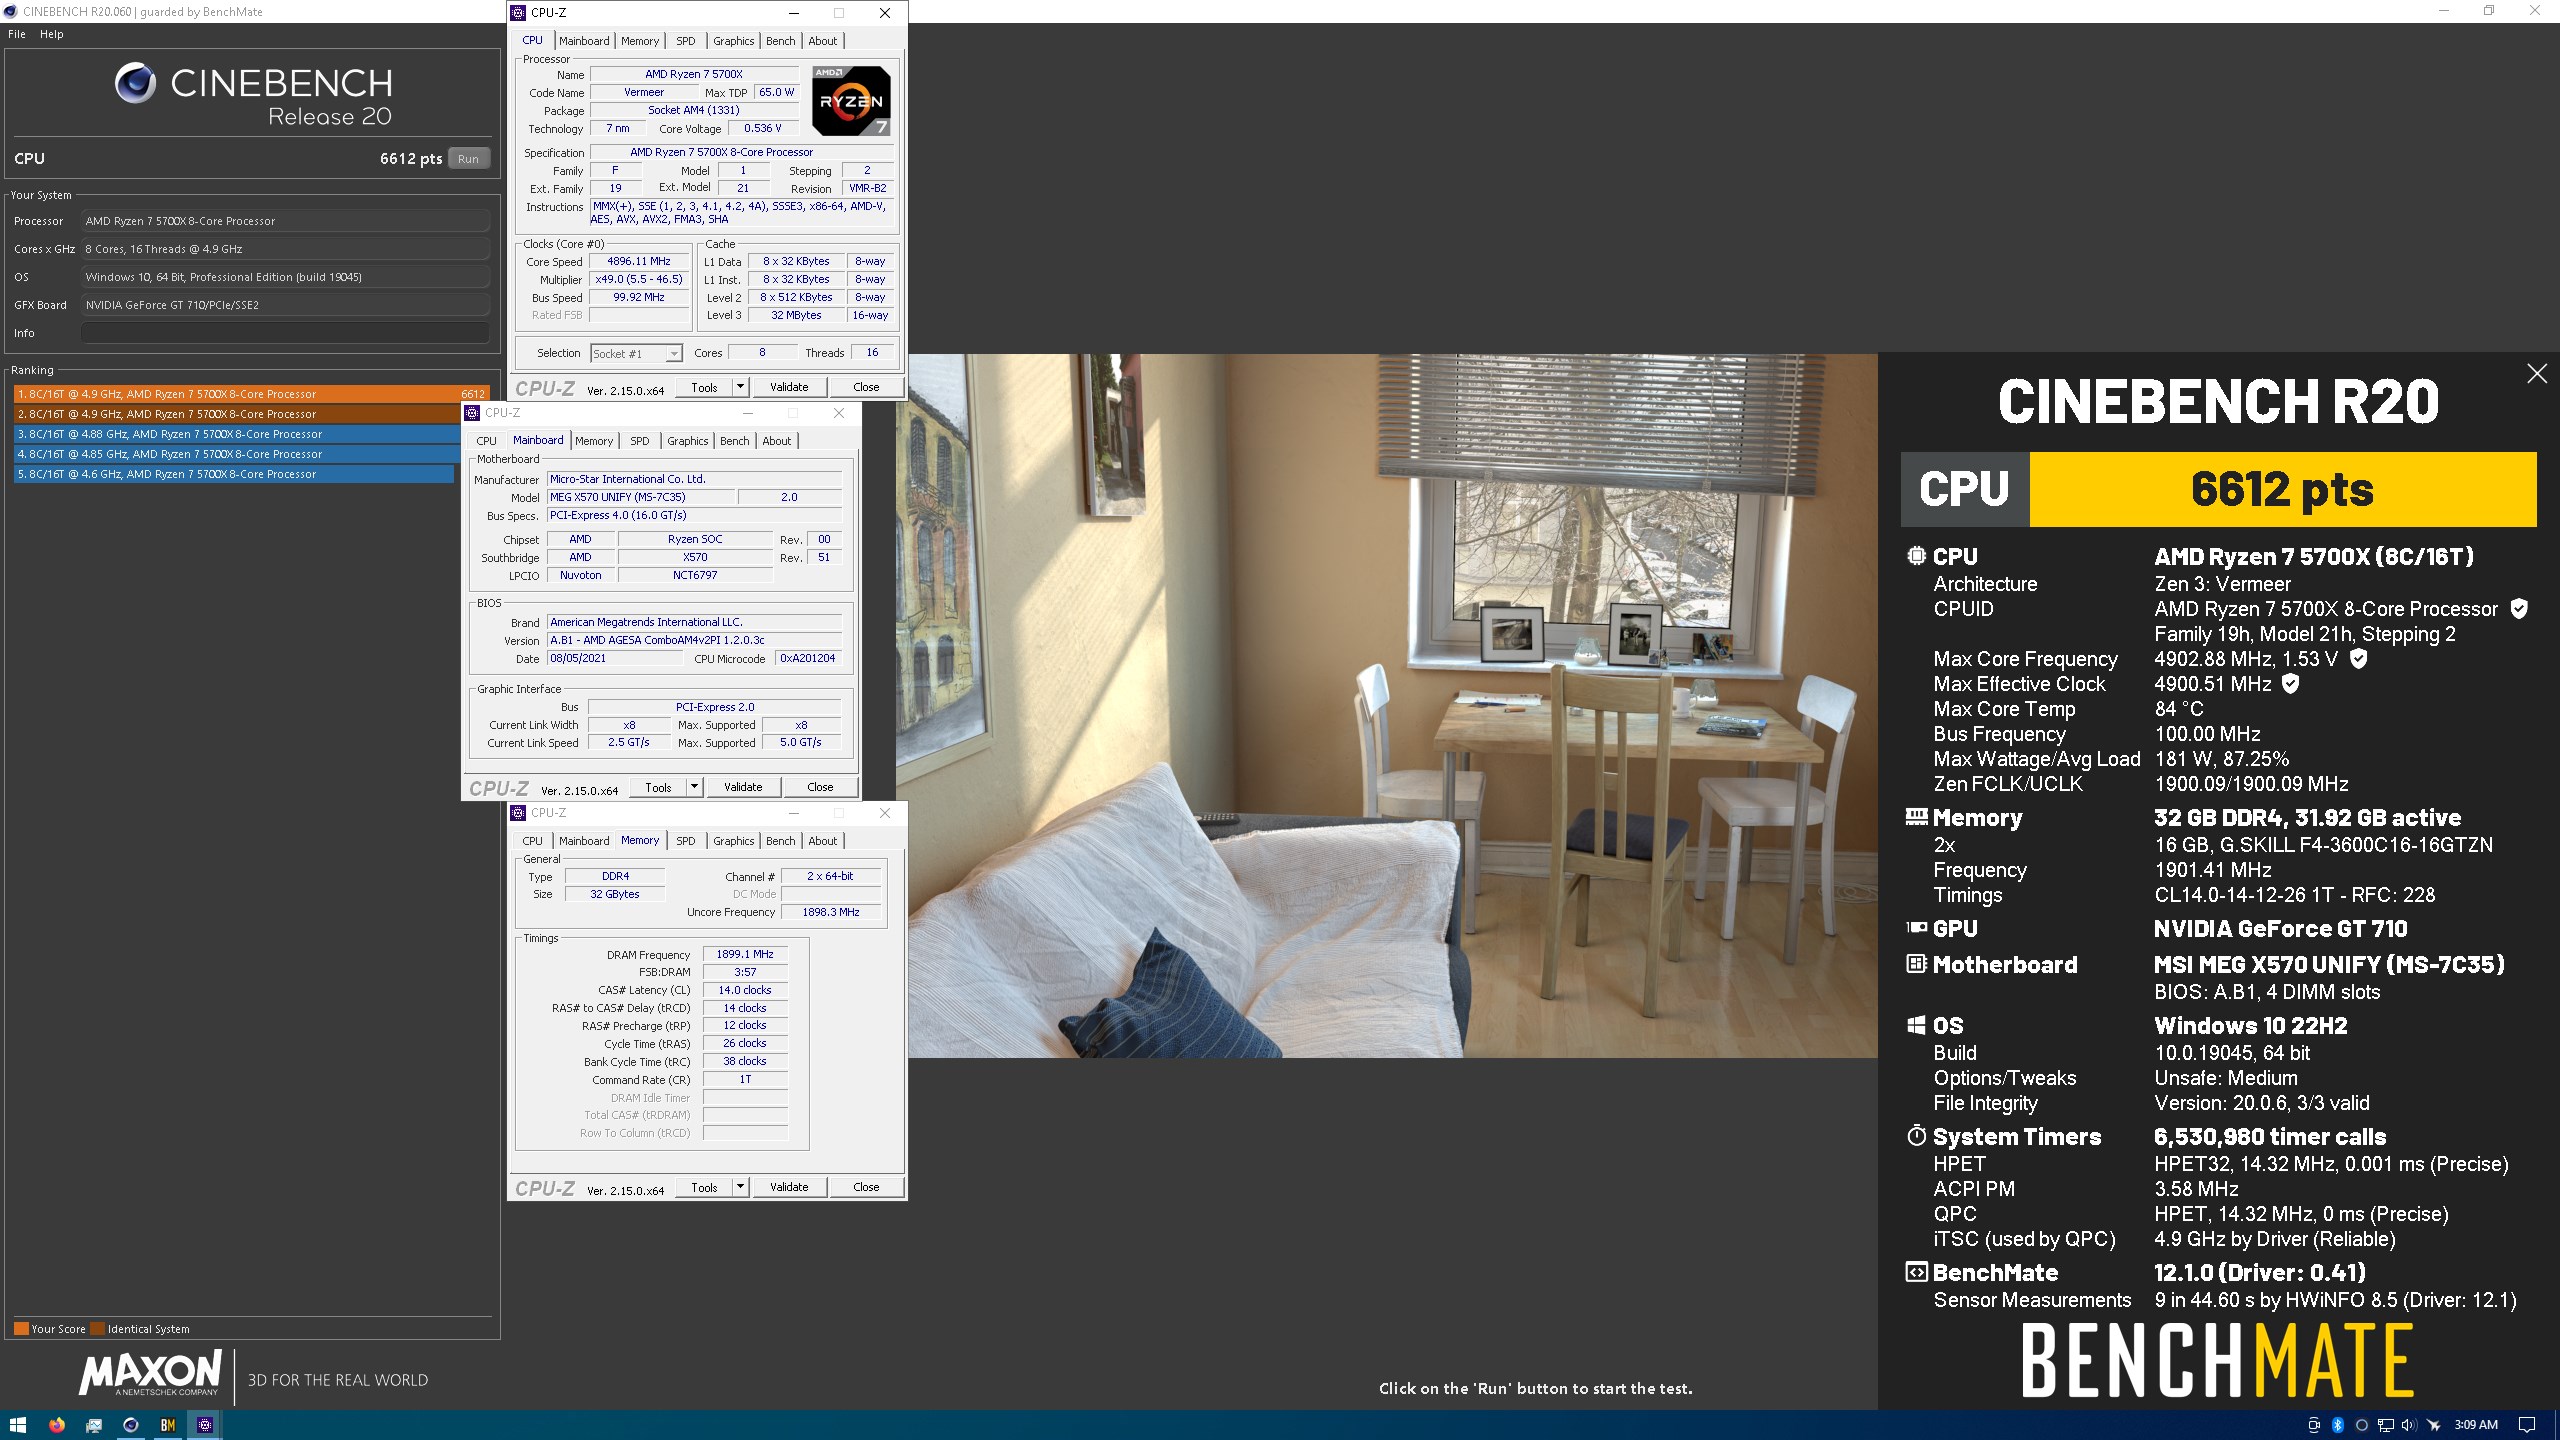Image resolution: width=2560 pixels, height=1440 pixels.
Task: Select ranking entry 3 at 4.88 GHz
Action: [x=239, y=434]
